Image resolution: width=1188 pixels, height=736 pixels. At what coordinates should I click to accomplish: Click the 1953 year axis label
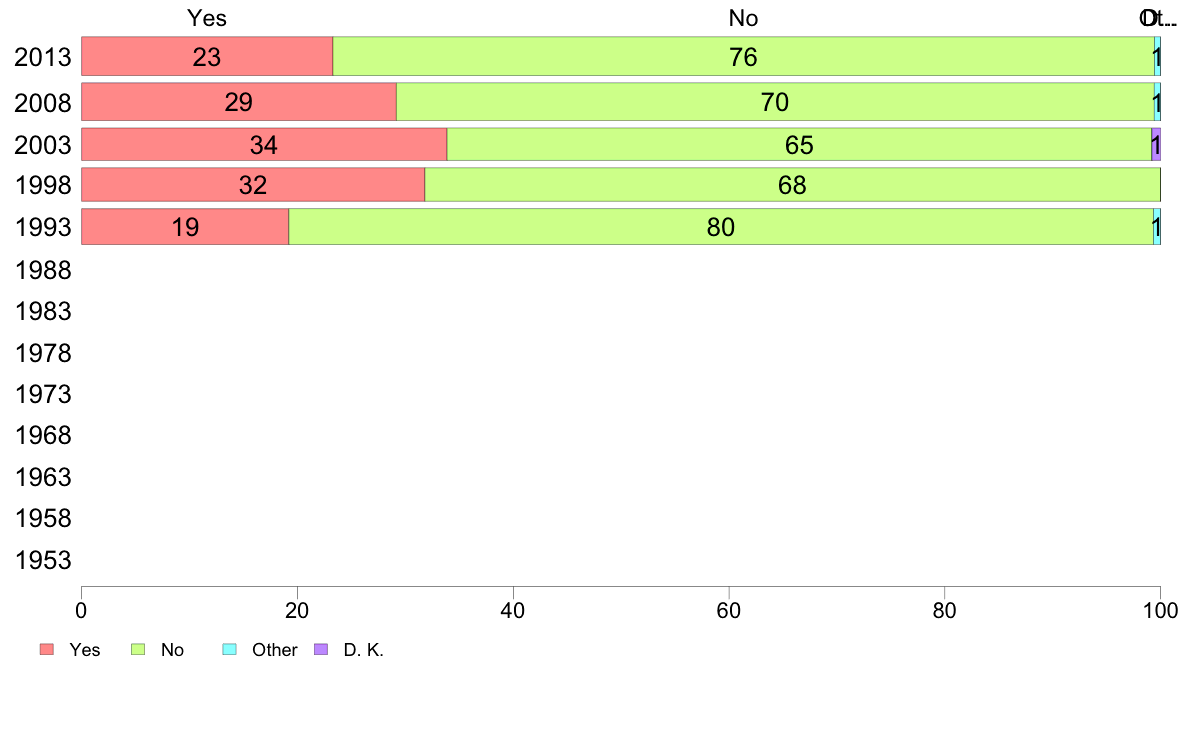(43, 560)
